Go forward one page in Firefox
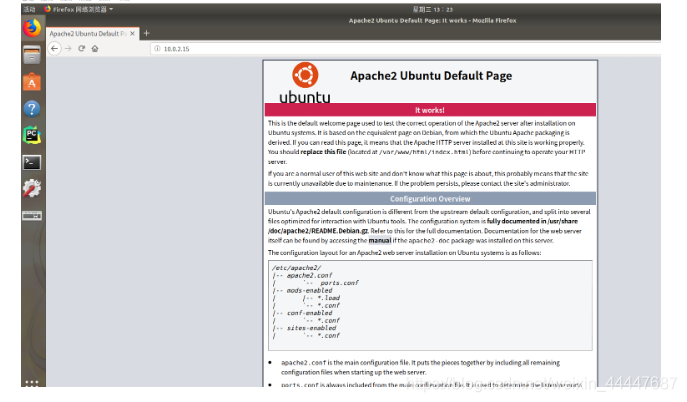This screenshot has width=687, height=402. click(68, 49)
